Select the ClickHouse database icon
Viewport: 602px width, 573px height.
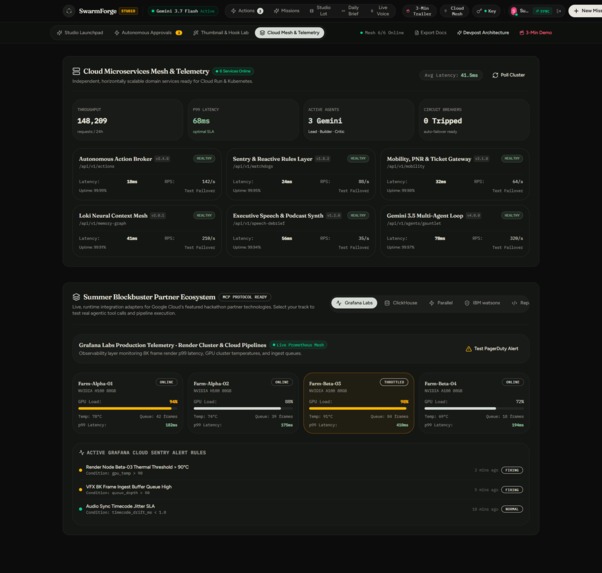coord(387,303)
